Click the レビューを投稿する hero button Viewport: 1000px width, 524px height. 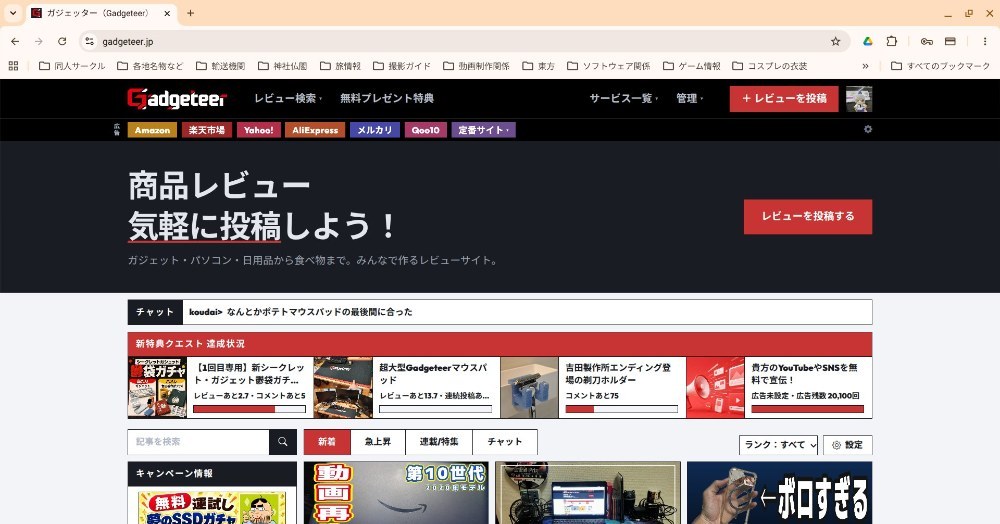(808, 216)
